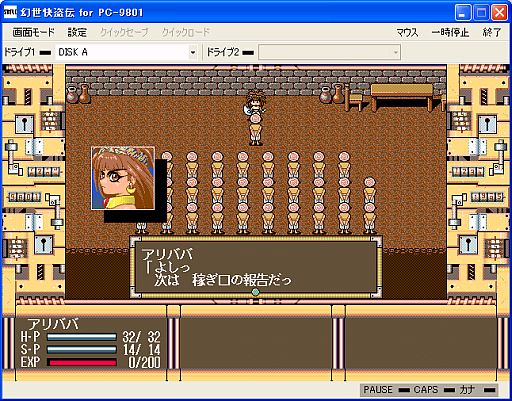Screen dimensions: 512x401
Task: Click the ドライブ1 access indicator
Action: [45, 53]
